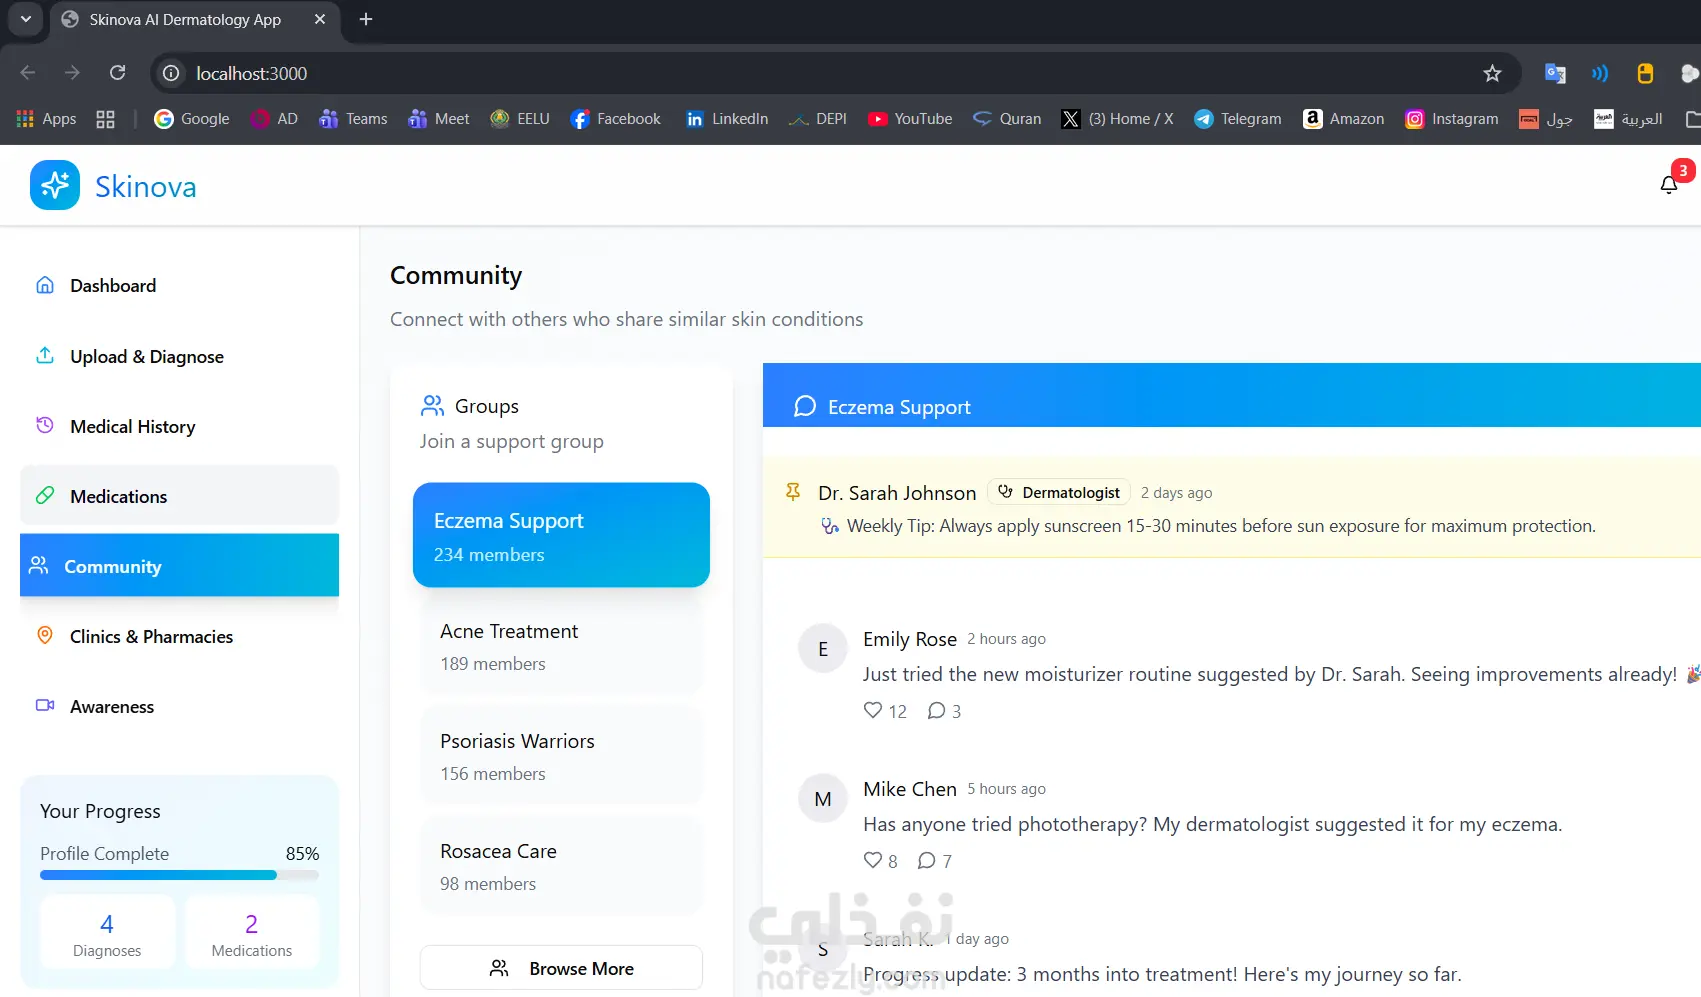Click the Medications pill icon
This screenshot has height=997, width=1701.
pyautogui.click(x=45, y=495)
